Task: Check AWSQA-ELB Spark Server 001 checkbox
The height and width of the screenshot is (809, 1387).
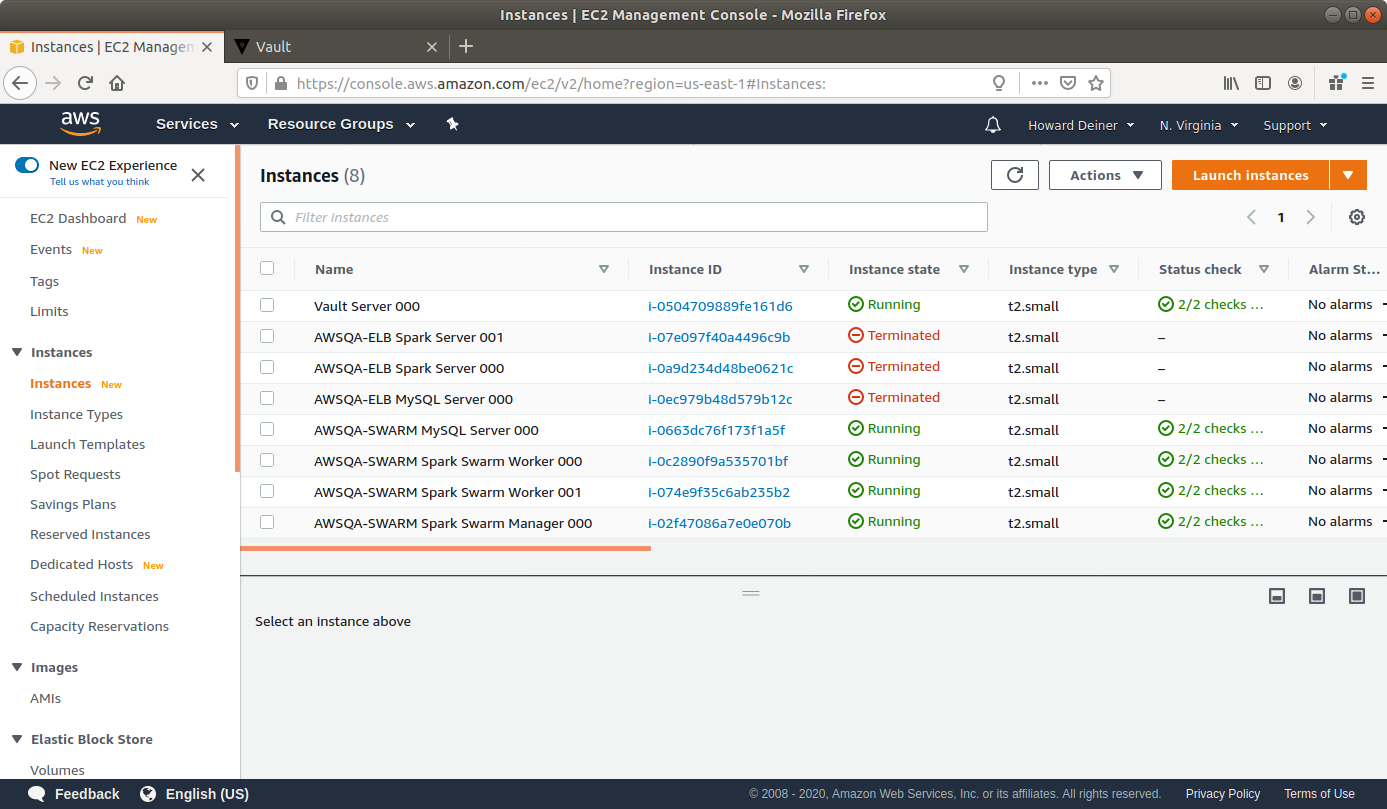Action: coord(267,336)
